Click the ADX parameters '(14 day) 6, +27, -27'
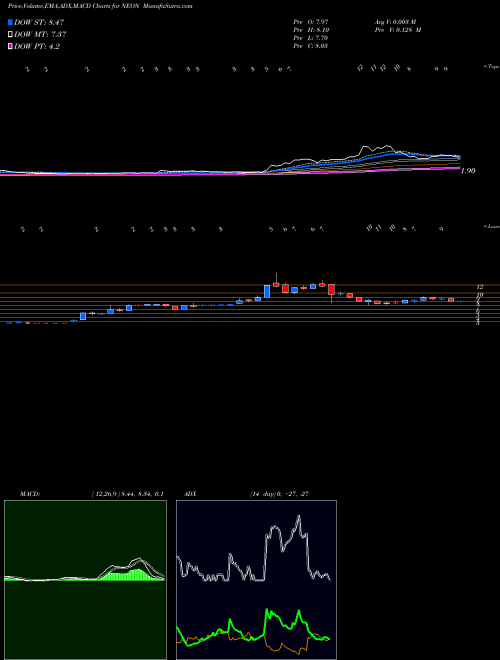The image size is (500, 660). click(x=279, y=494)
